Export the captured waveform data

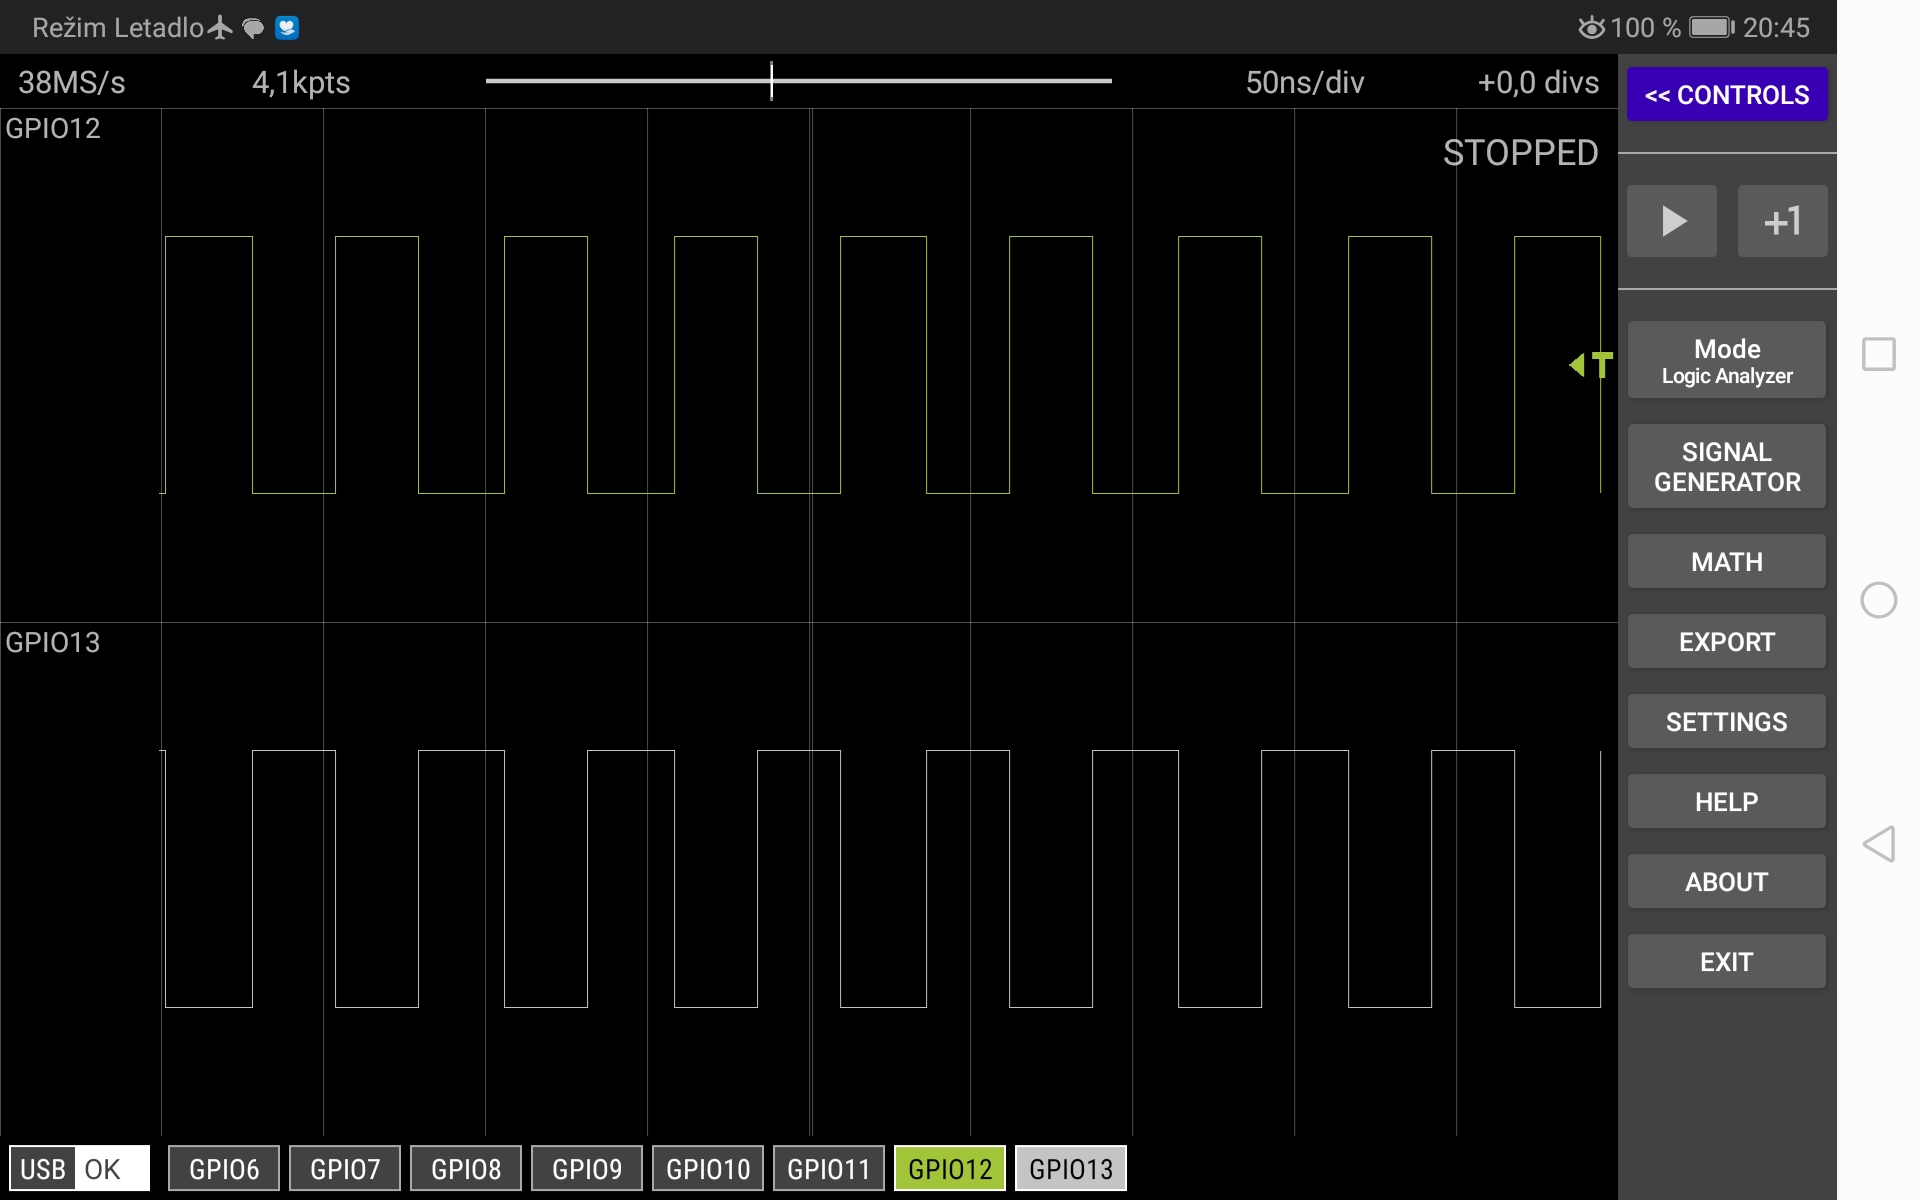coord(1726,641)
